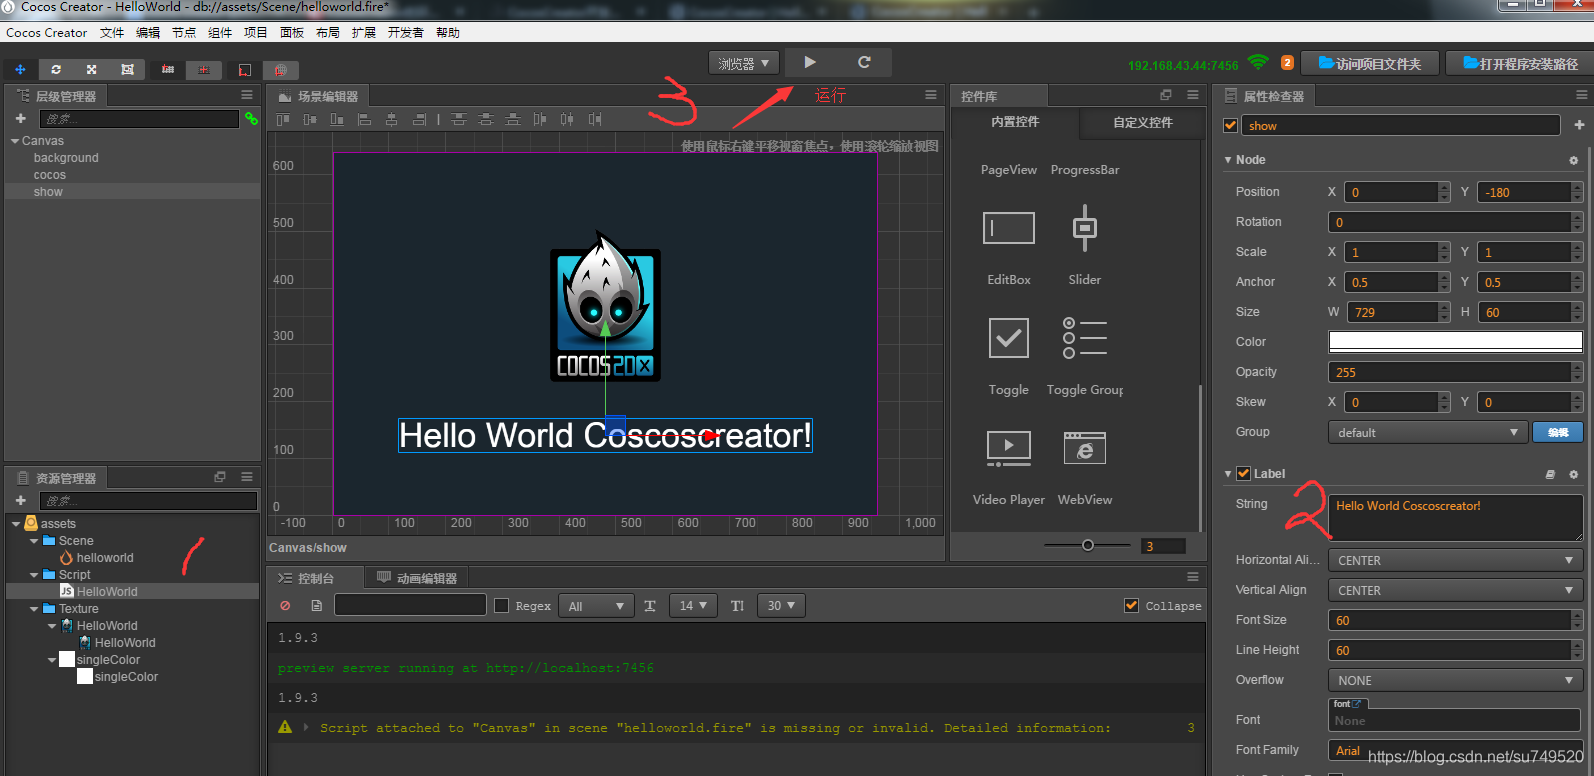Open the Label component help book icon
The image size is (1594, 776).
pos(1550,474)
